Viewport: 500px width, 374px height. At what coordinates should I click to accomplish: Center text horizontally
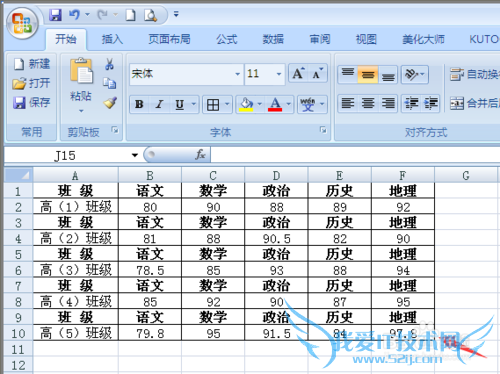(368, 103)
